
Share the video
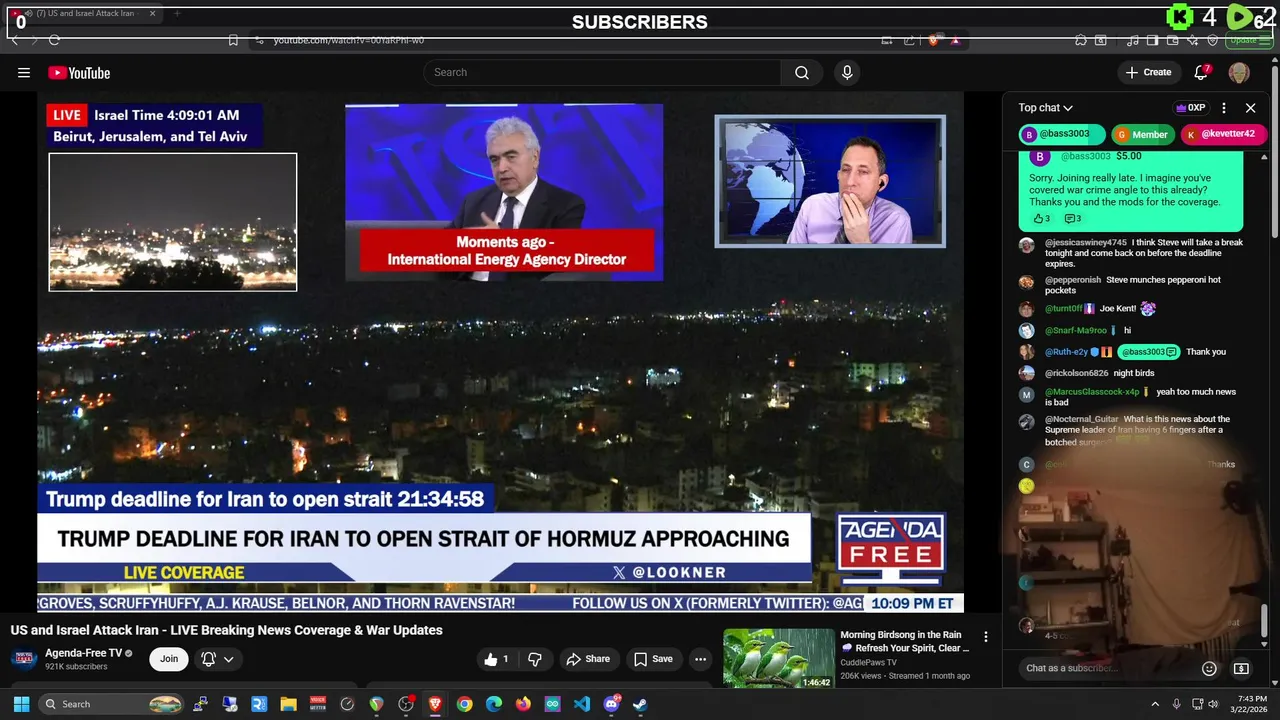pyautogui.click(x=587, y=659)
